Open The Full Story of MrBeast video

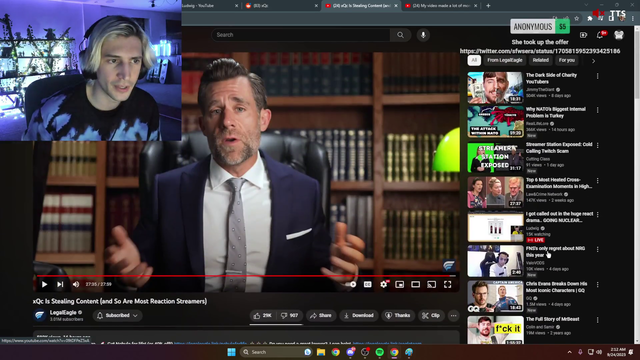[495, 330]
